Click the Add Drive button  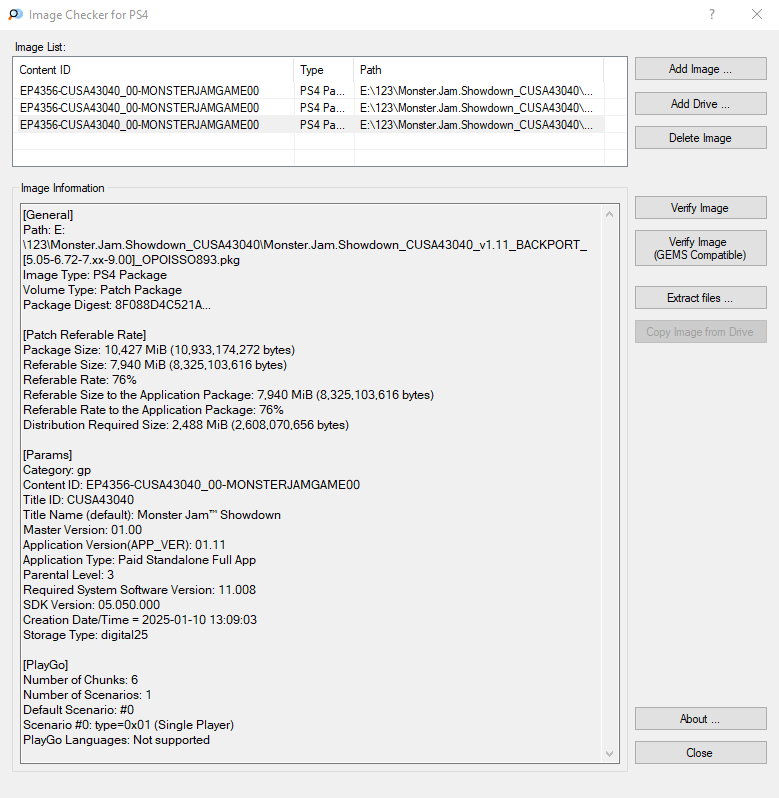coord(700,104)
